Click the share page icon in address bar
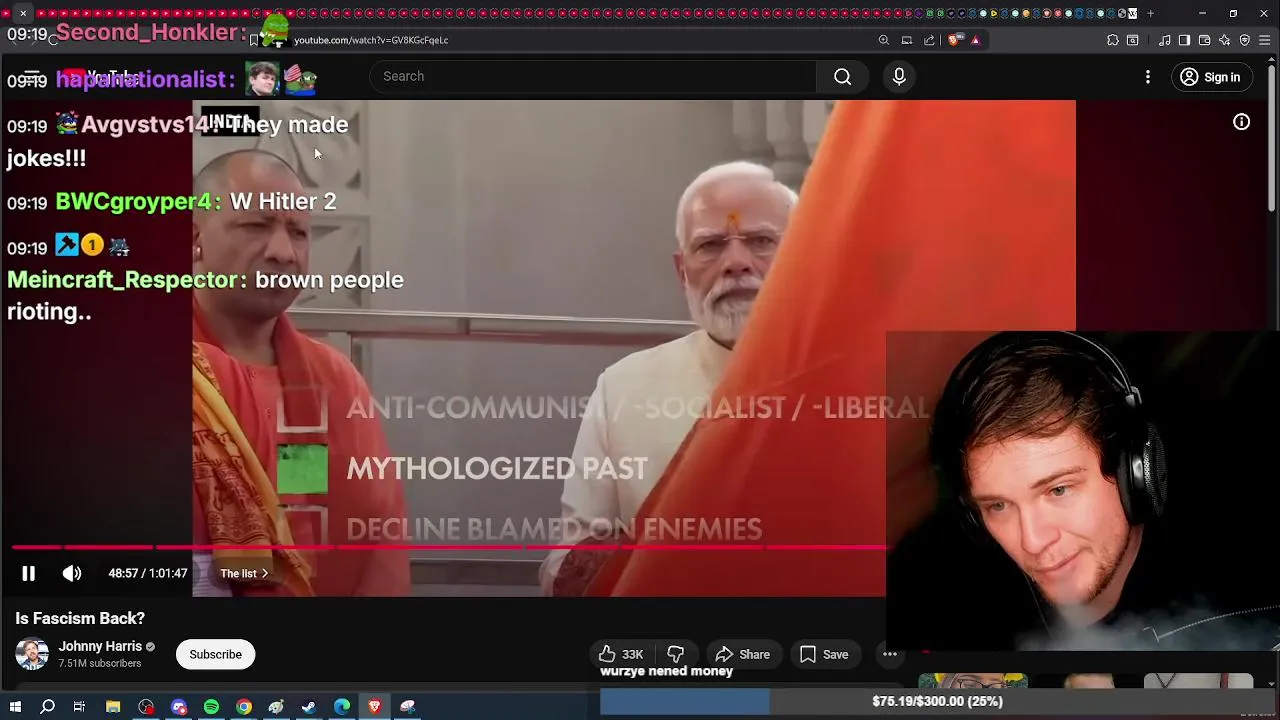The height and width of the screenshot is (720, 1280). coord(929,40)
